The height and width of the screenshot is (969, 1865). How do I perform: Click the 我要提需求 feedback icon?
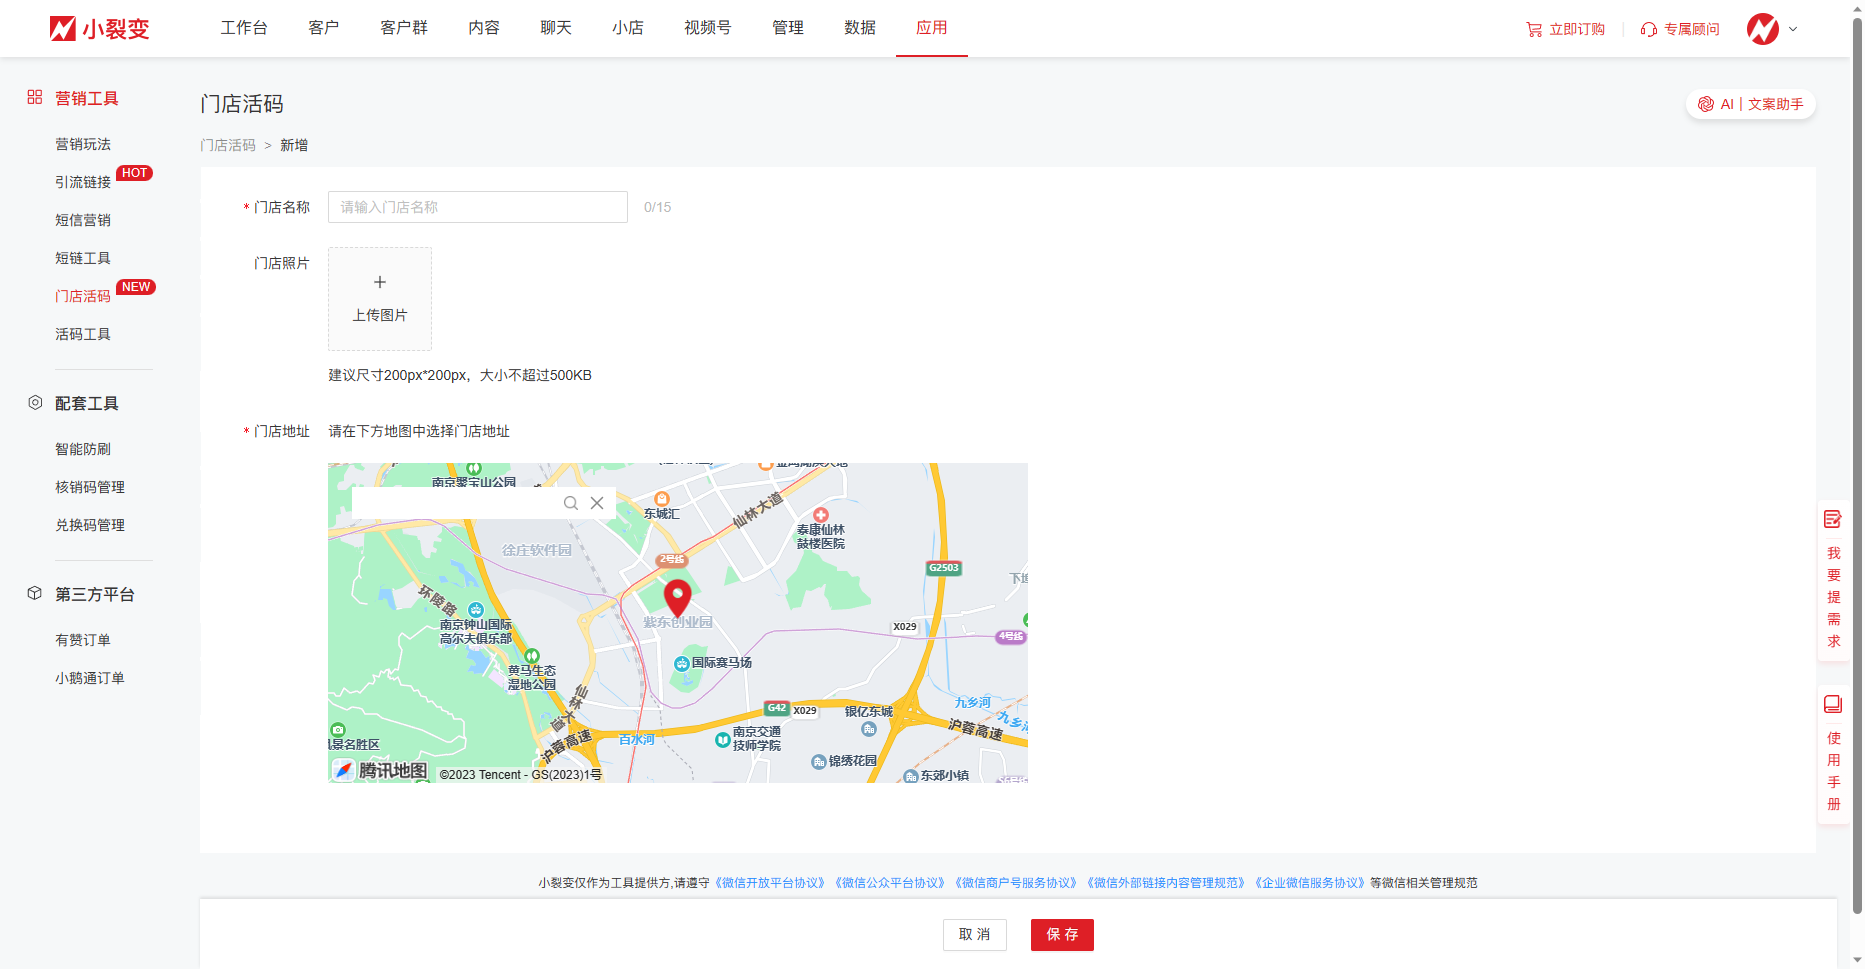[x=1832, y=519]
